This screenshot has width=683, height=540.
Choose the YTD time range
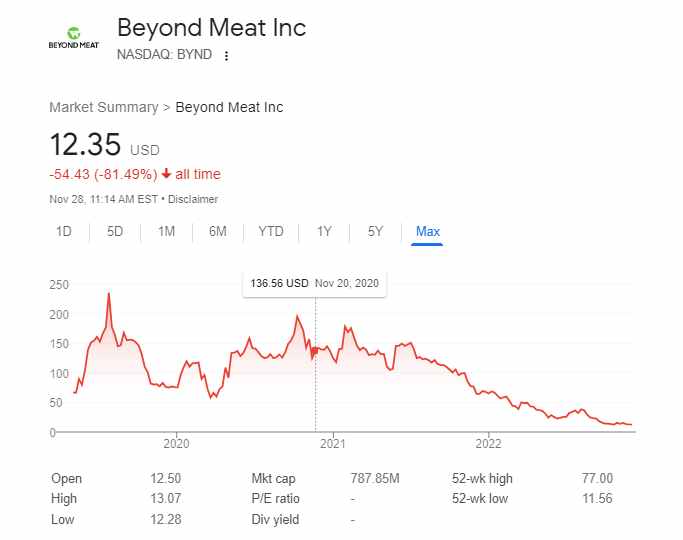(x=271, y=232)
